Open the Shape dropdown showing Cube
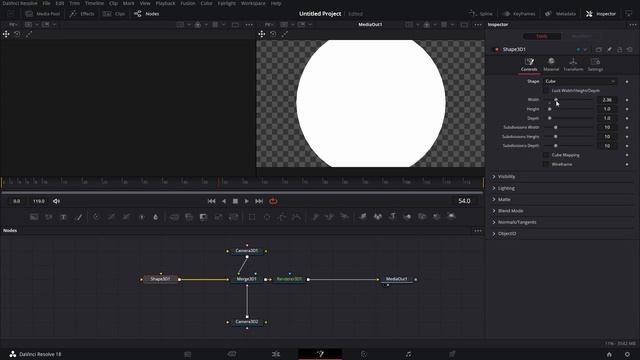The image size is (640, 360). pos(580,82)
